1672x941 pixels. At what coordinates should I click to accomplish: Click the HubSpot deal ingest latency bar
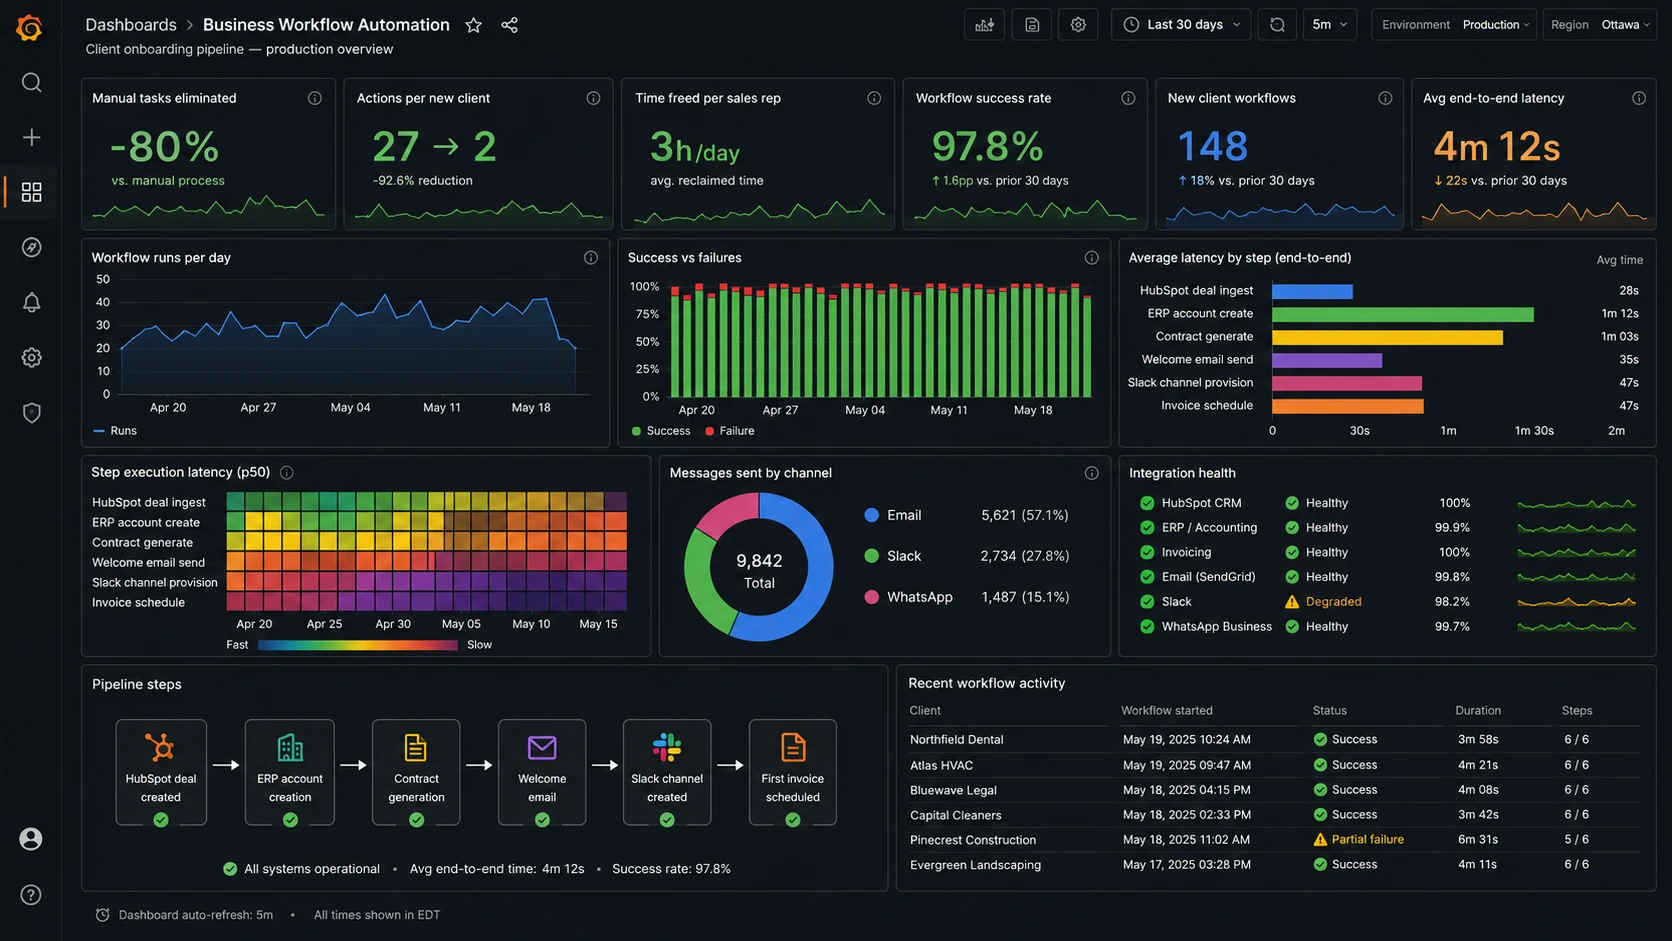[x=1312, y=291]
